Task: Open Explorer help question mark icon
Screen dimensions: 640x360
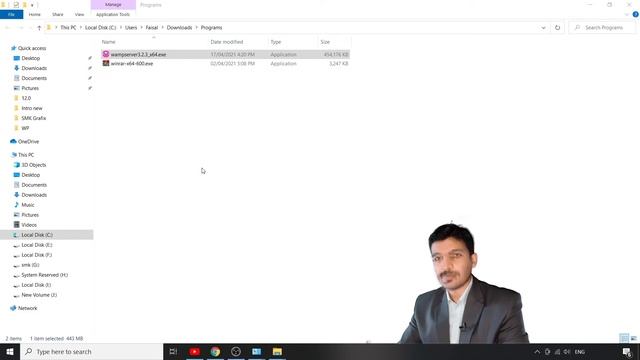Action: tap(636, 14)
